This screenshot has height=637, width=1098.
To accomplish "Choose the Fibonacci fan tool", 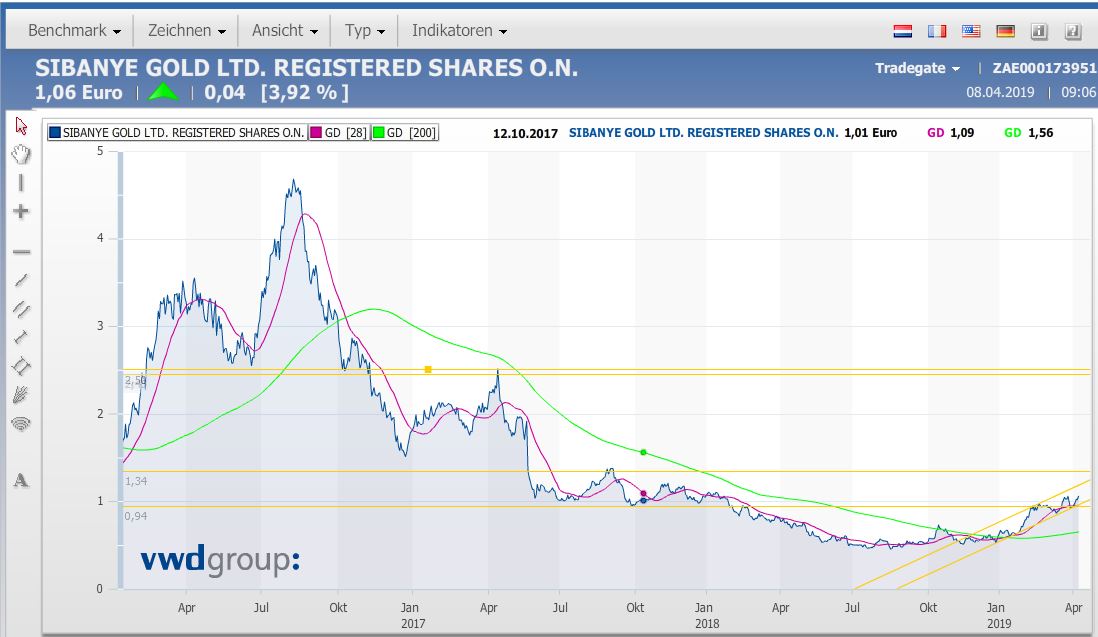I will tap(21, 395).
